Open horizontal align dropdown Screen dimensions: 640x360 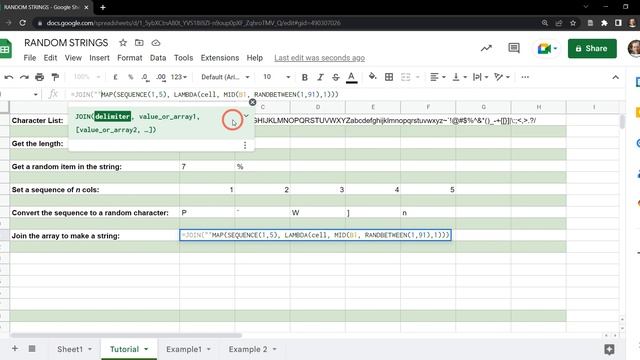tap(438, 77)
